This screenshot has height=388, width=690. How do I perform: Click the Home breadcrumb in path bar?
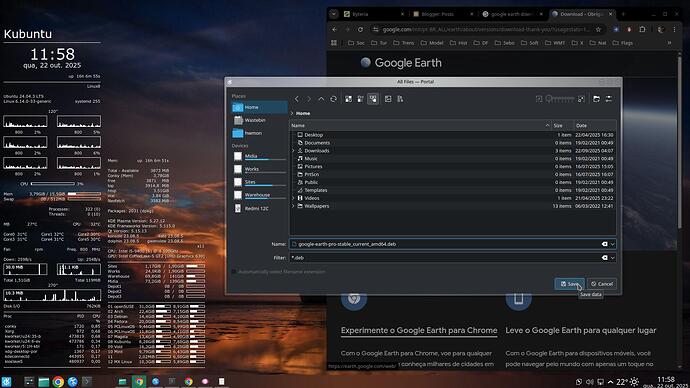[303, 113]
